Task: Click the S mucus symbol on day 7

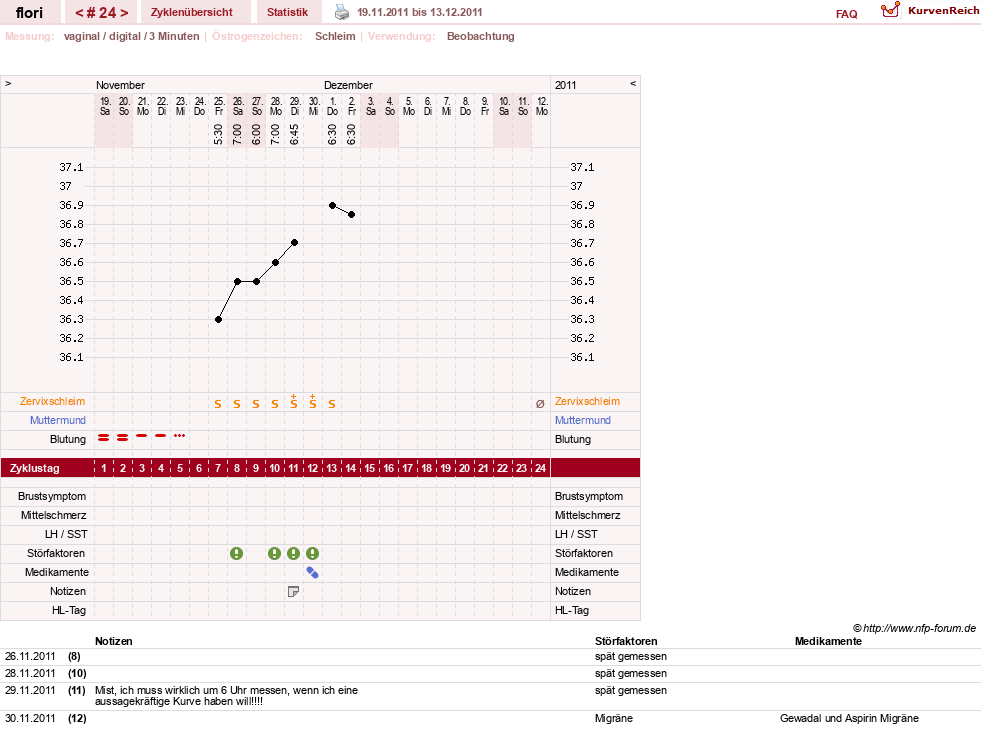Action: (218, 404)
